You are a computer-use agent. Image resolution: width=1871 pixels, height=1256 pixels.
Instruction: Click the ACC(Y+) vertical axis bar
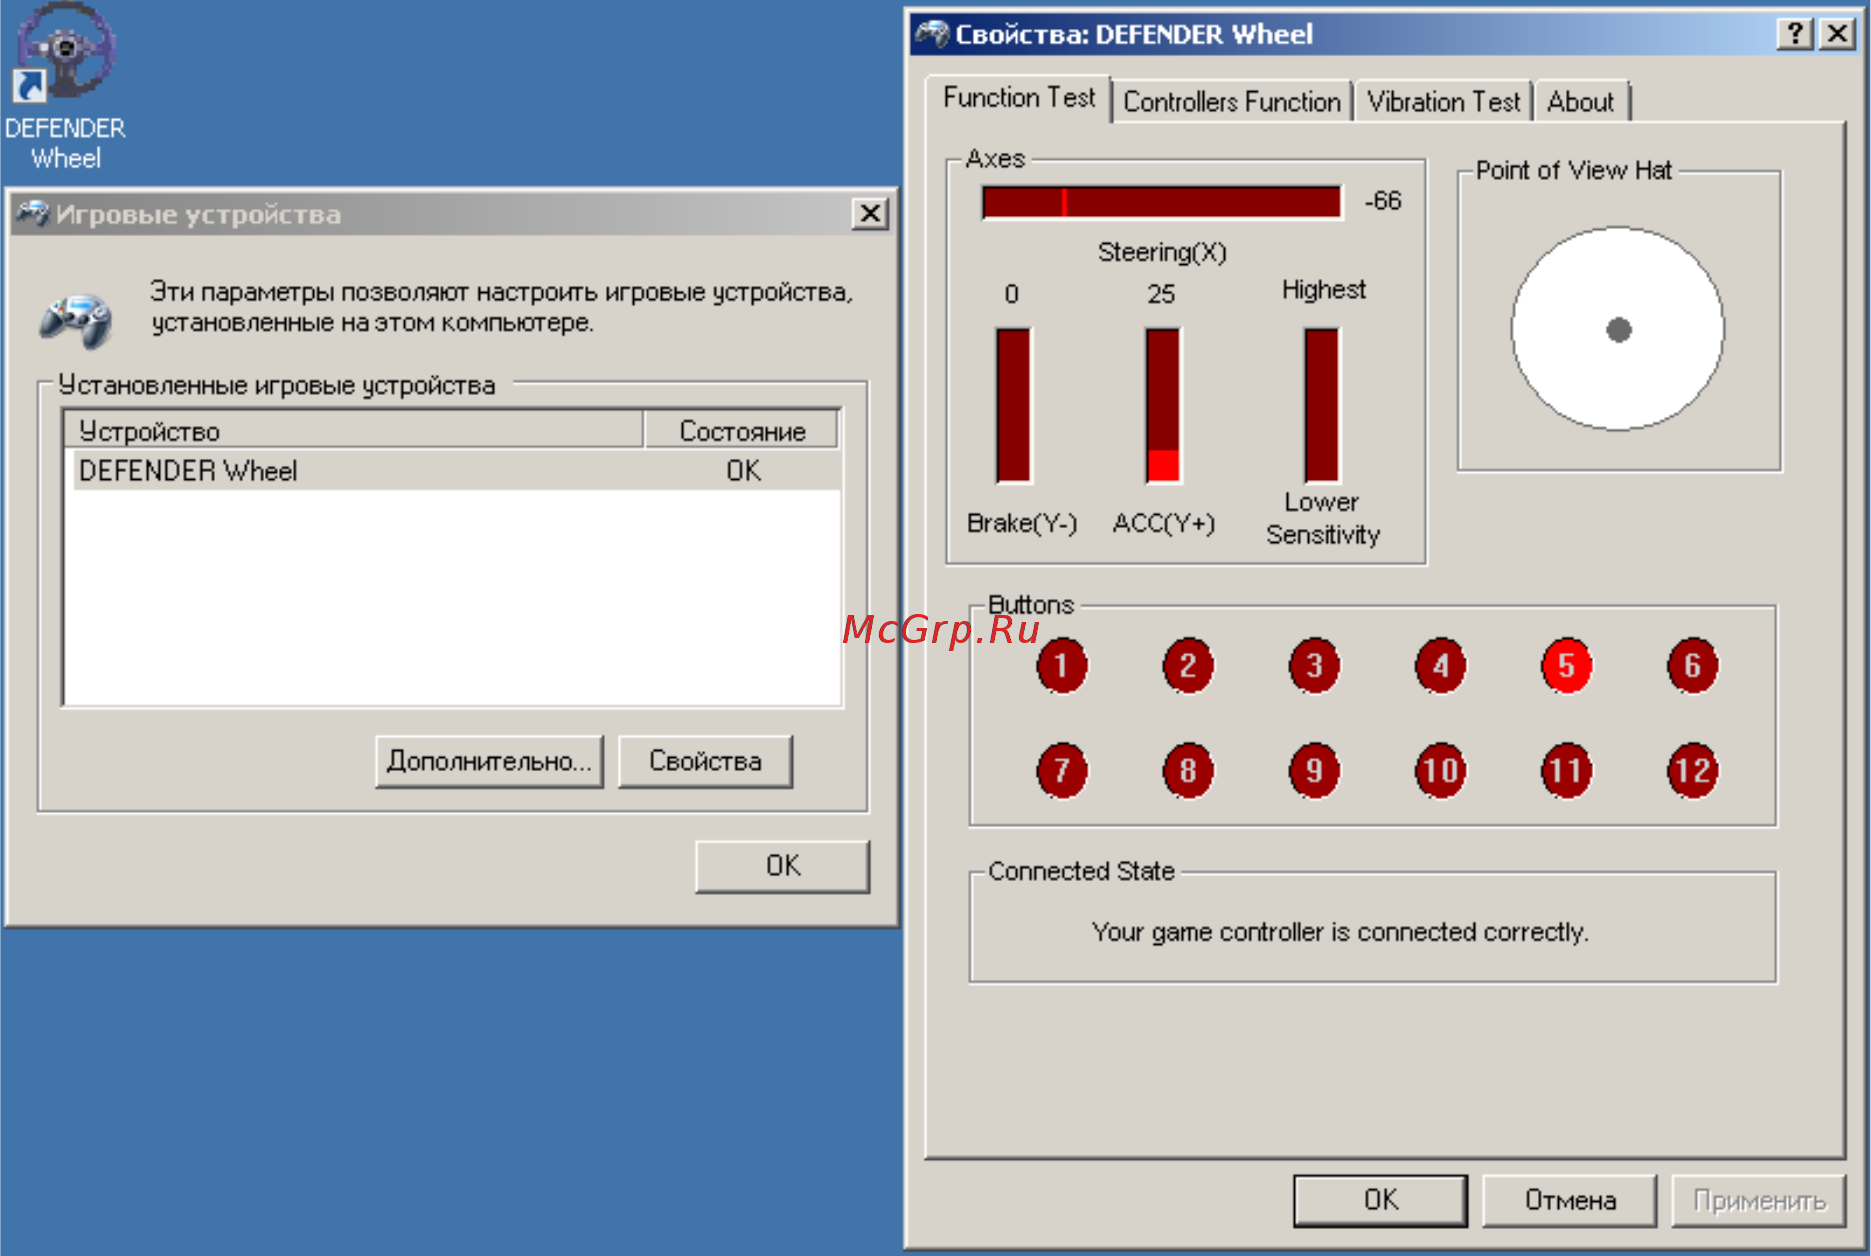click(x=1162, y=406)
